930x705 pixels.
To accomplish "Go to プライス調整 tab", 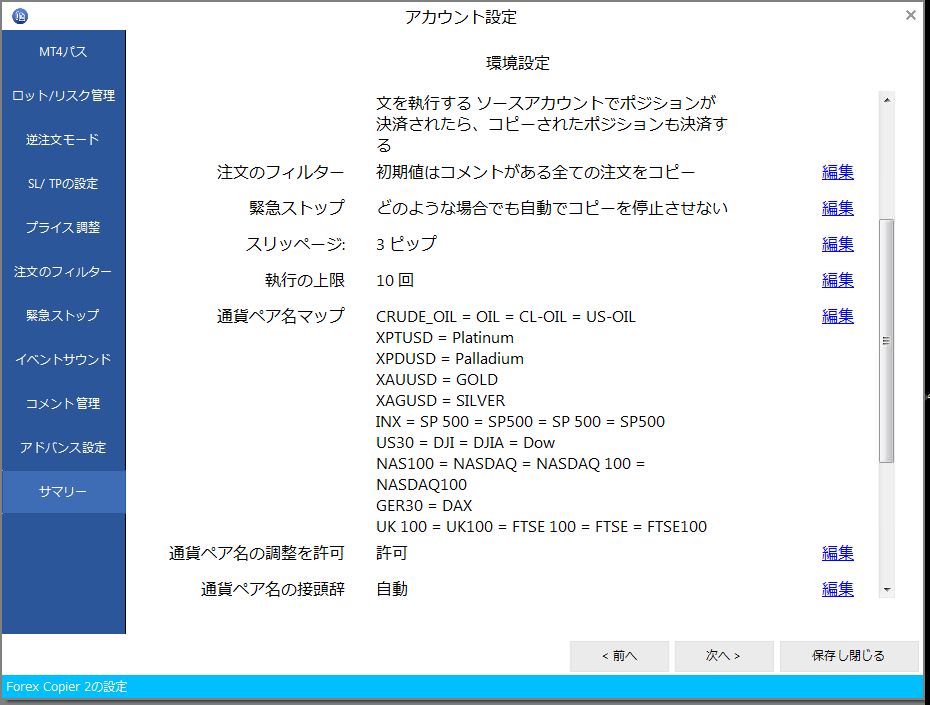I will [63, 228].
